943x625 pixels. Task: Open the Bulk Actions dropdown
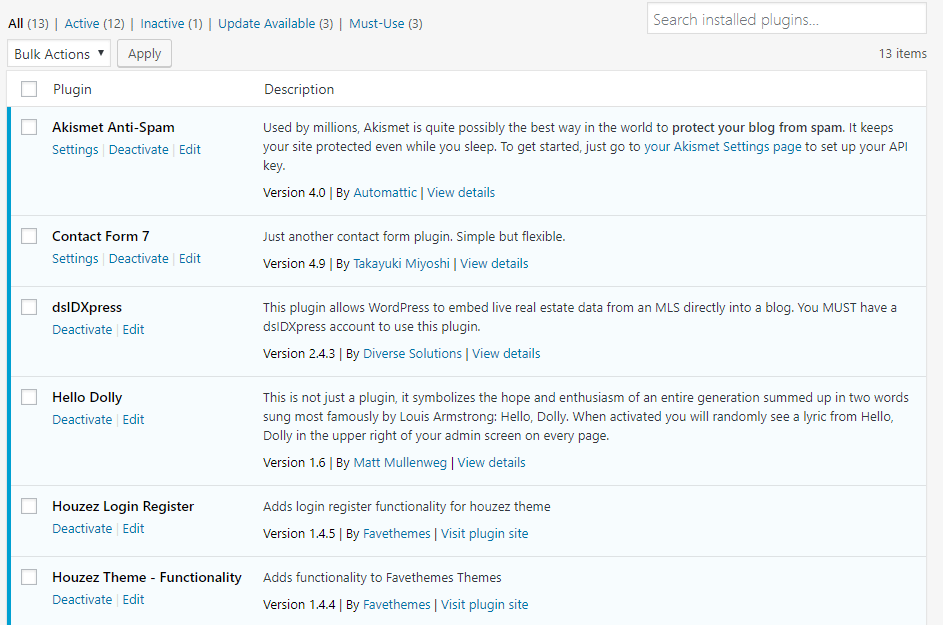59,54
